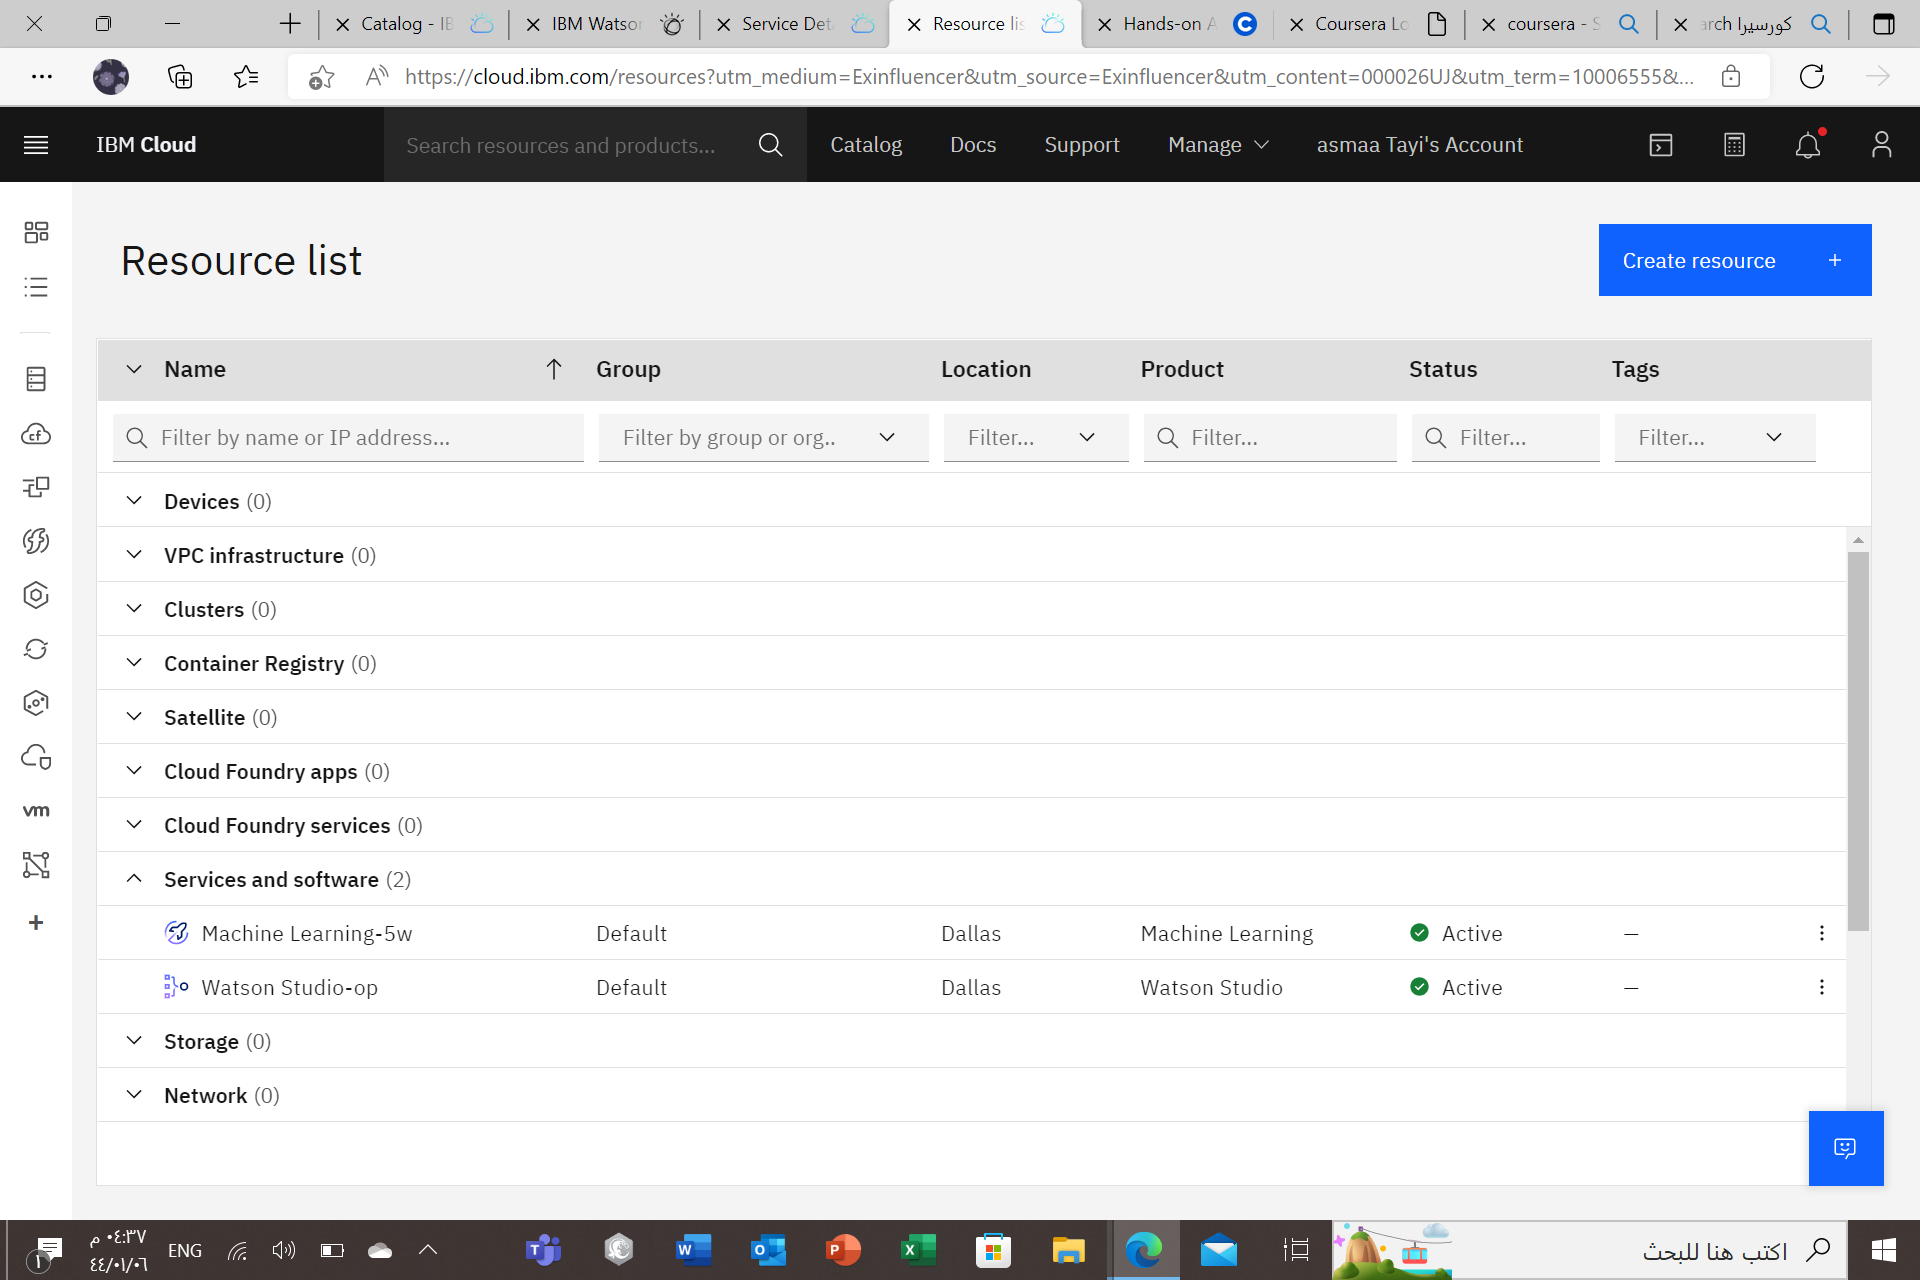Click the Machine Learning-5w service icon
Screen dimensions: 1920x1280
click(x=176, y=932)
